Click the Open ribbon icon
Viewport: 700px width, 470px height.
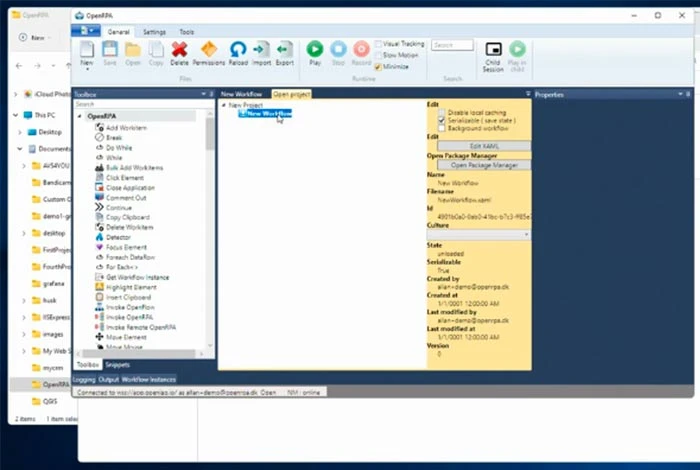133,54
